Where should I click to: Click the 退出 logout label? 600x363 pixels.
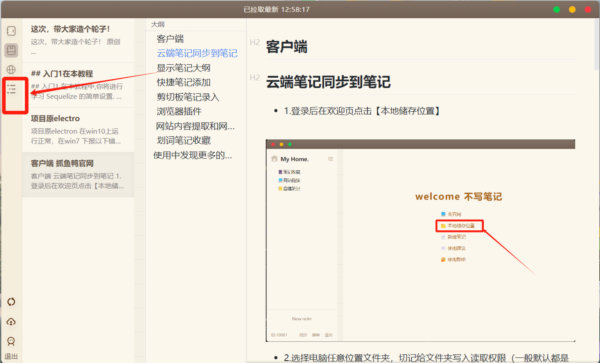pos(11,356)
